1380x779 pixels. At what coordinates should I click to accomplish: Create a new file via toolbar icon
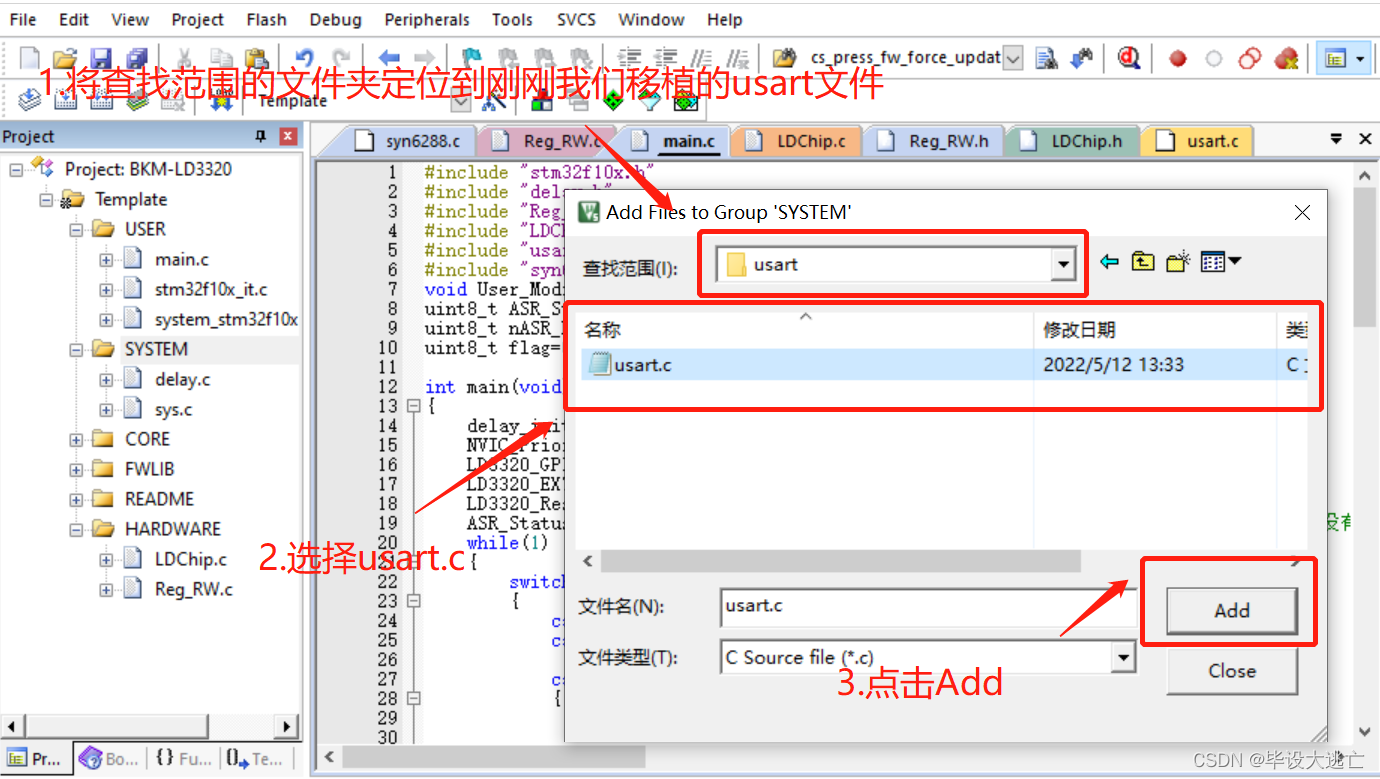(30, 58)
